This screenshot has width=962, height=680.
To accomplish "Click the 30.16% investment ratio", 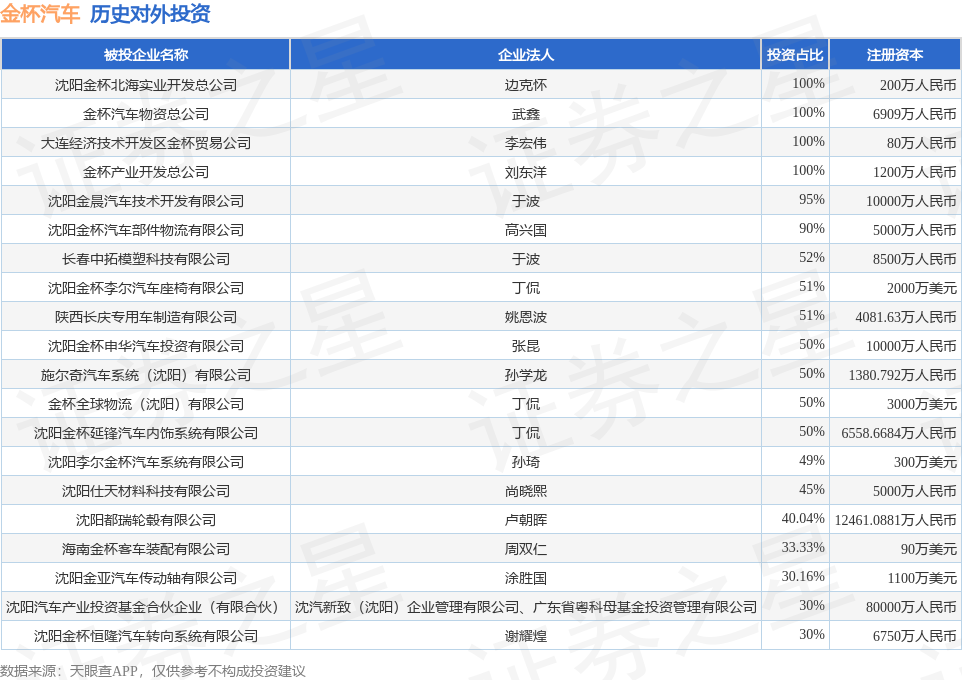I will coord(803,576).
